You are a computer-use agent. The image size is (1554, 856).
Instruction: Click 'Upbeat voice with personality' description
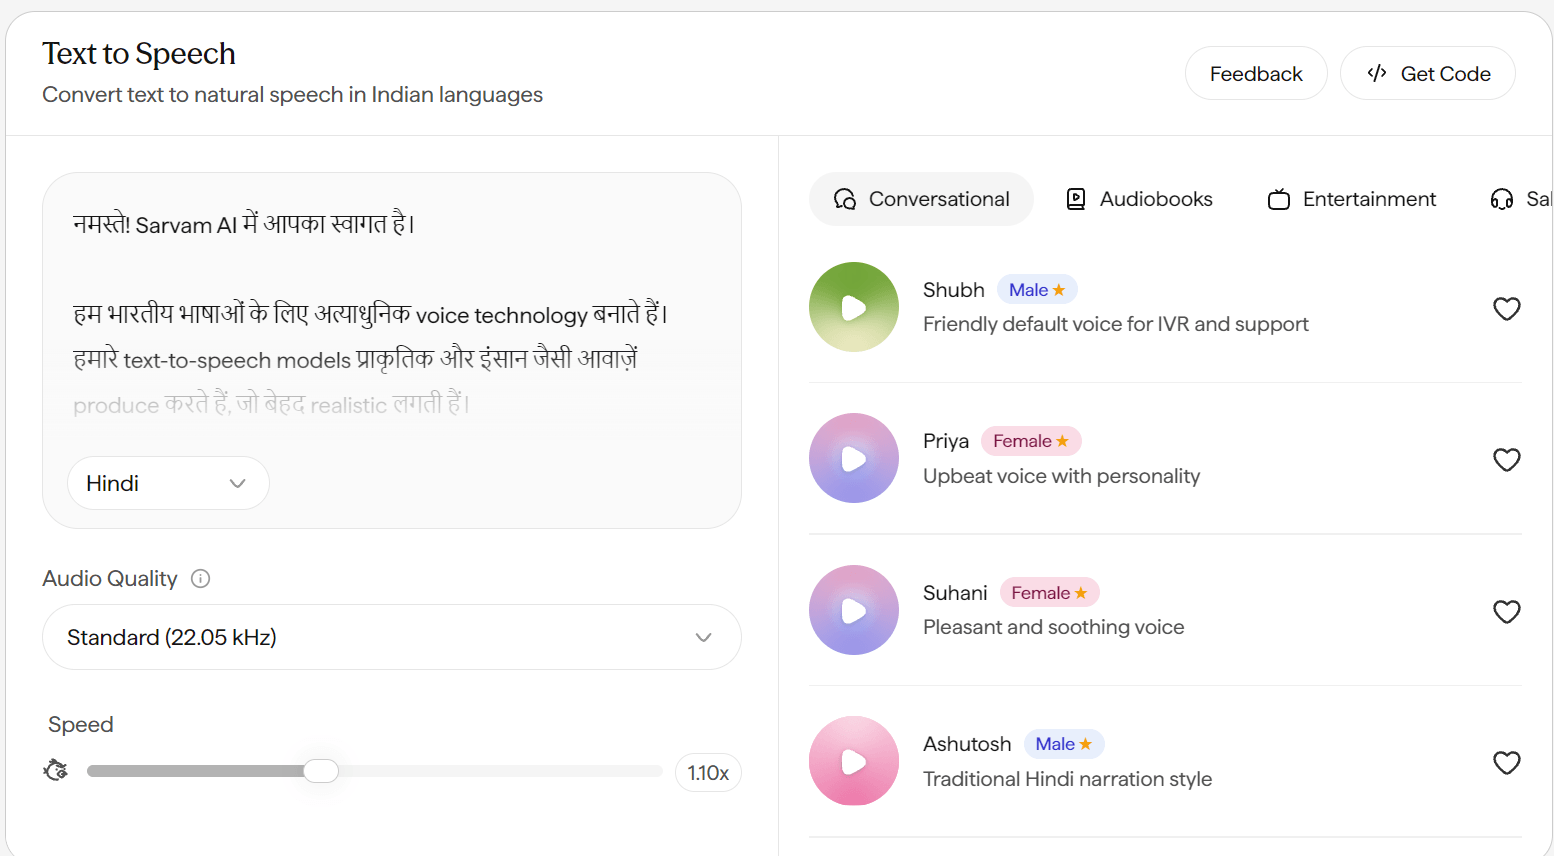point(1061,476)
